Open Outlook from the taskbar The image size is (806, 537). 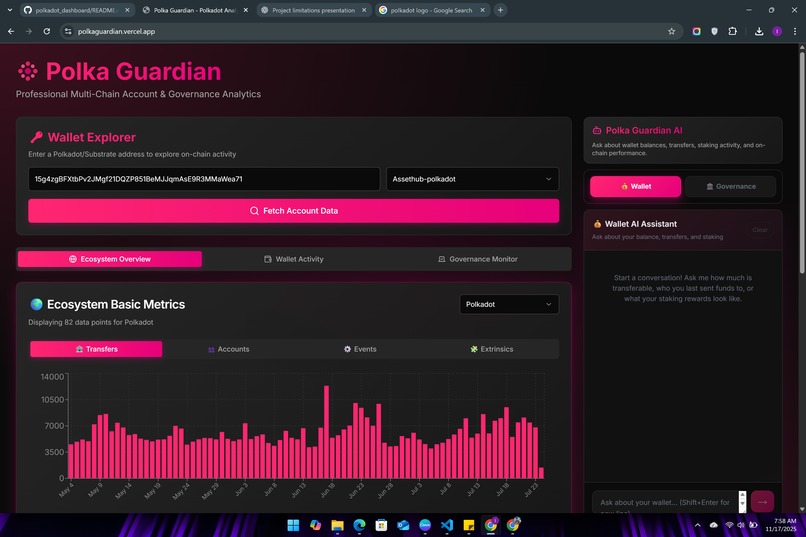point(403,525)
